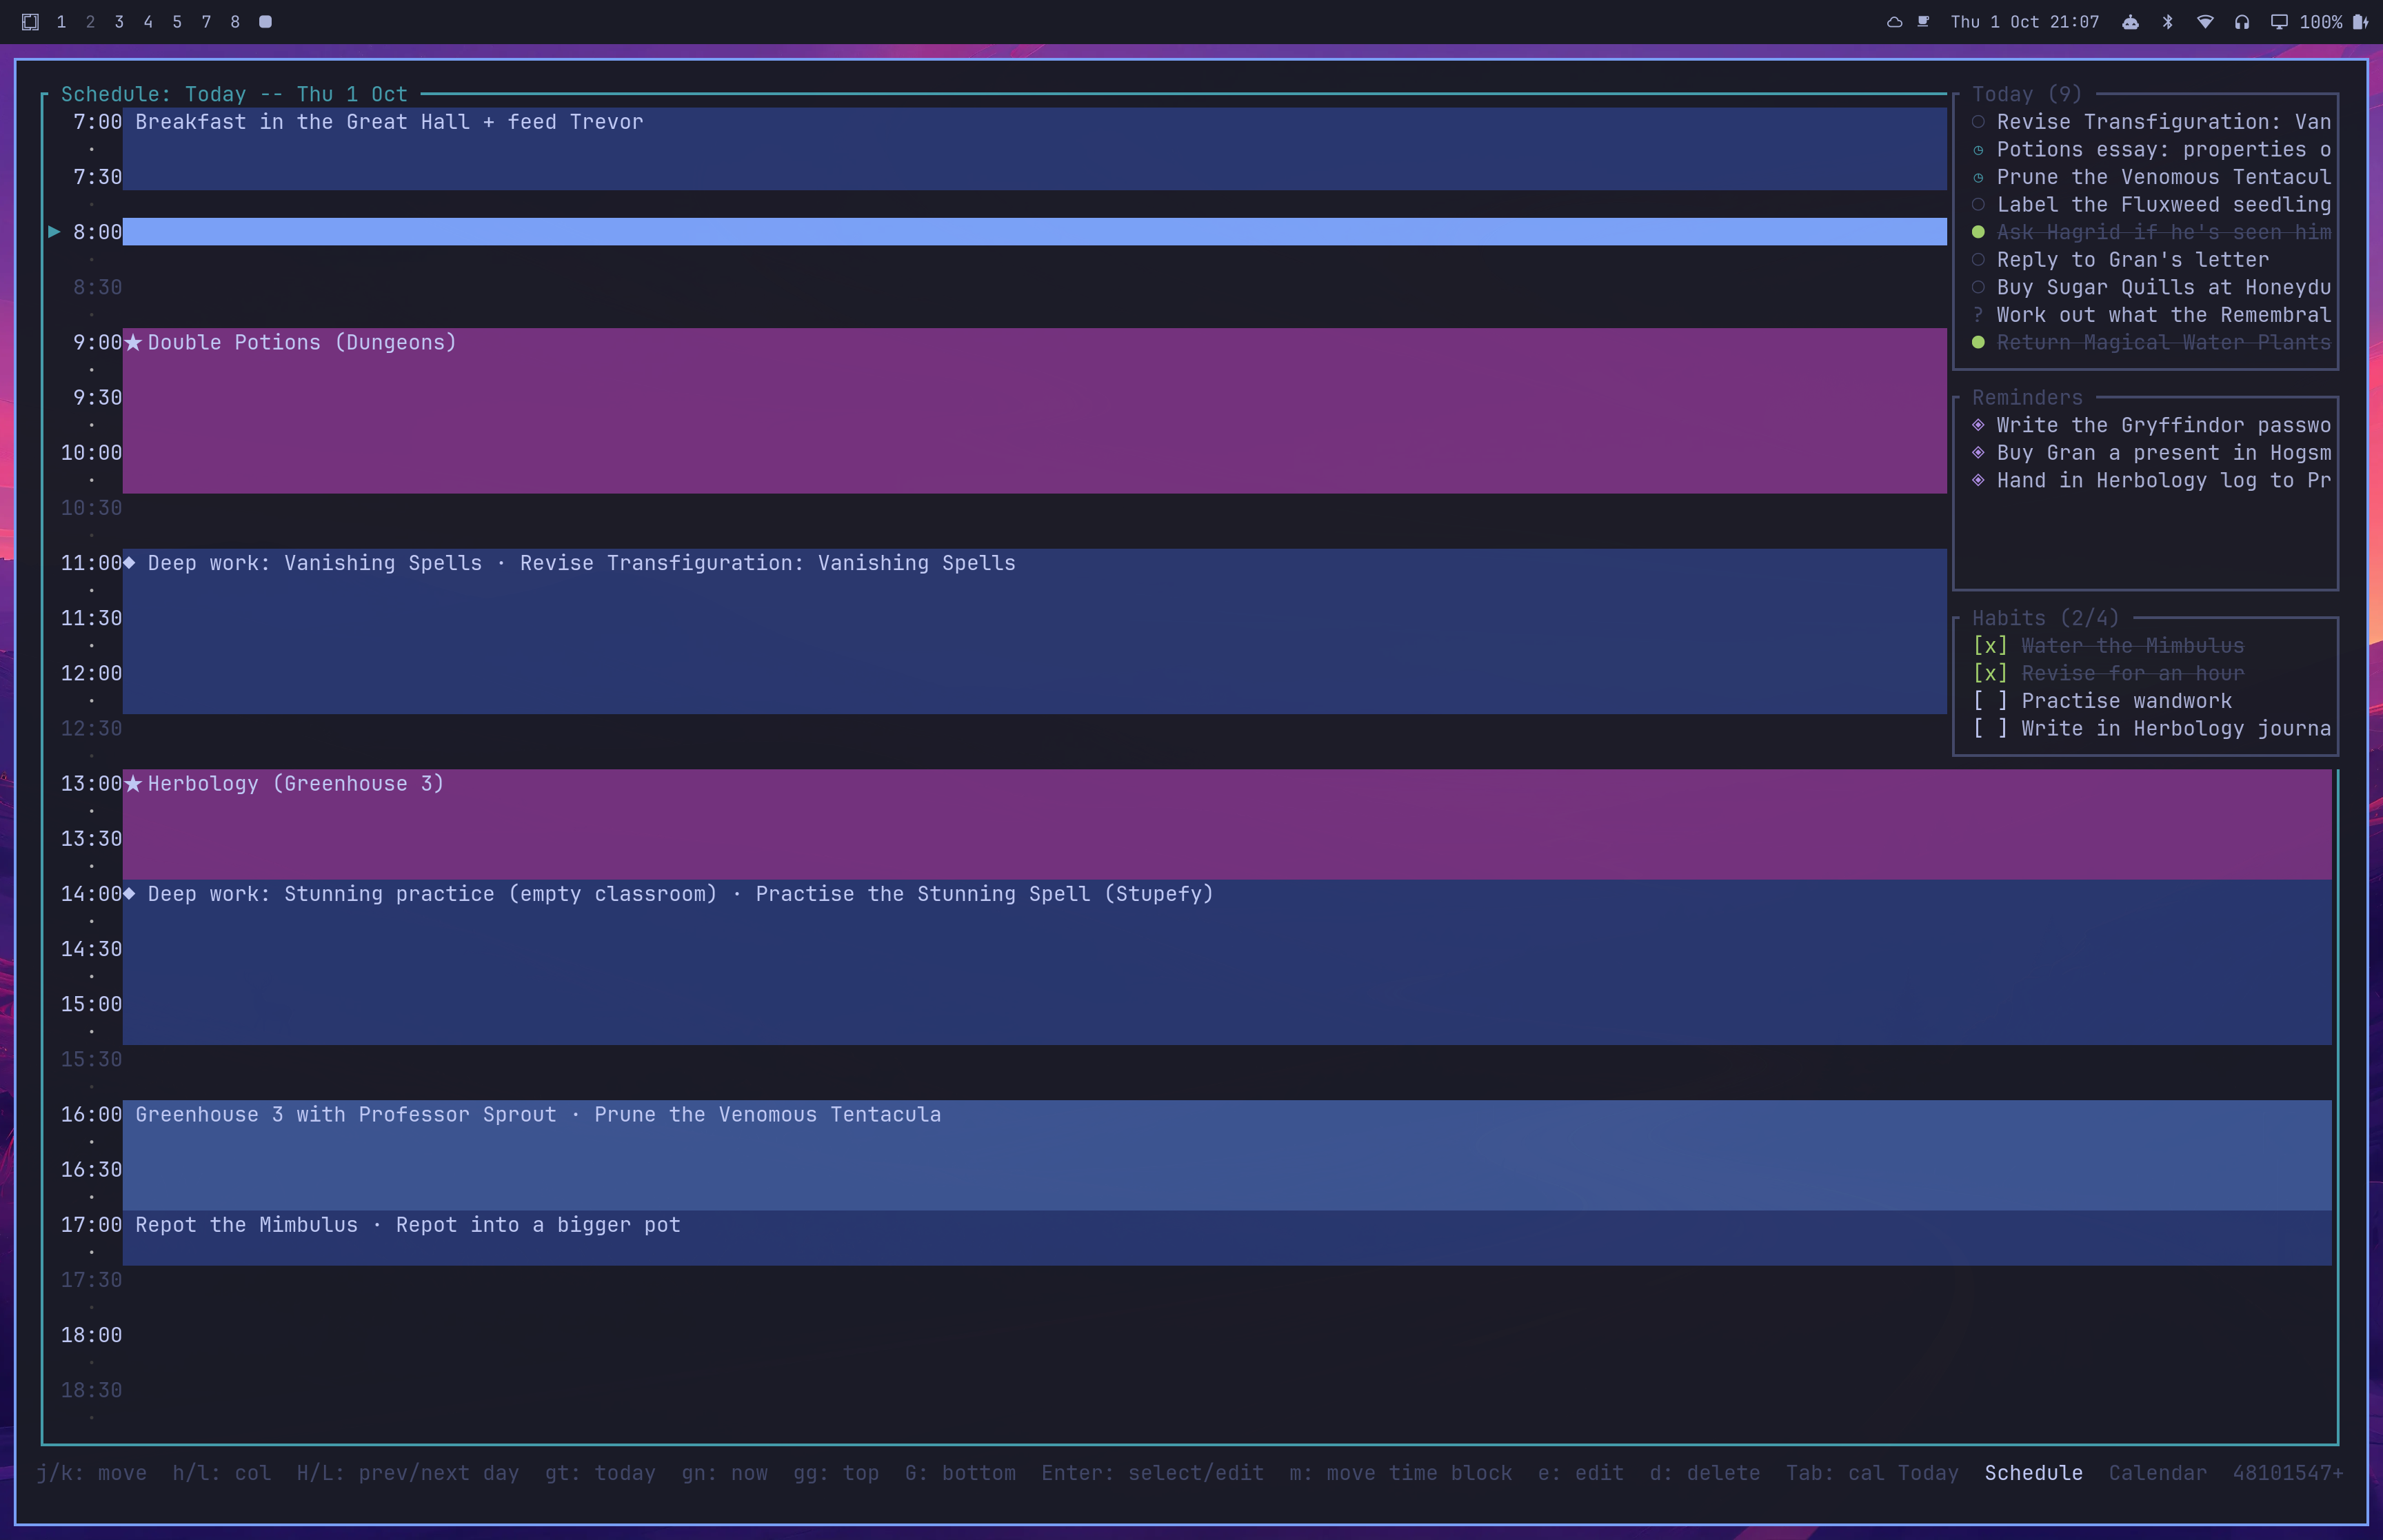Switch to the Today tab in the footer
The image size is (2383, 1540).
click(x=1928, y=1473)
